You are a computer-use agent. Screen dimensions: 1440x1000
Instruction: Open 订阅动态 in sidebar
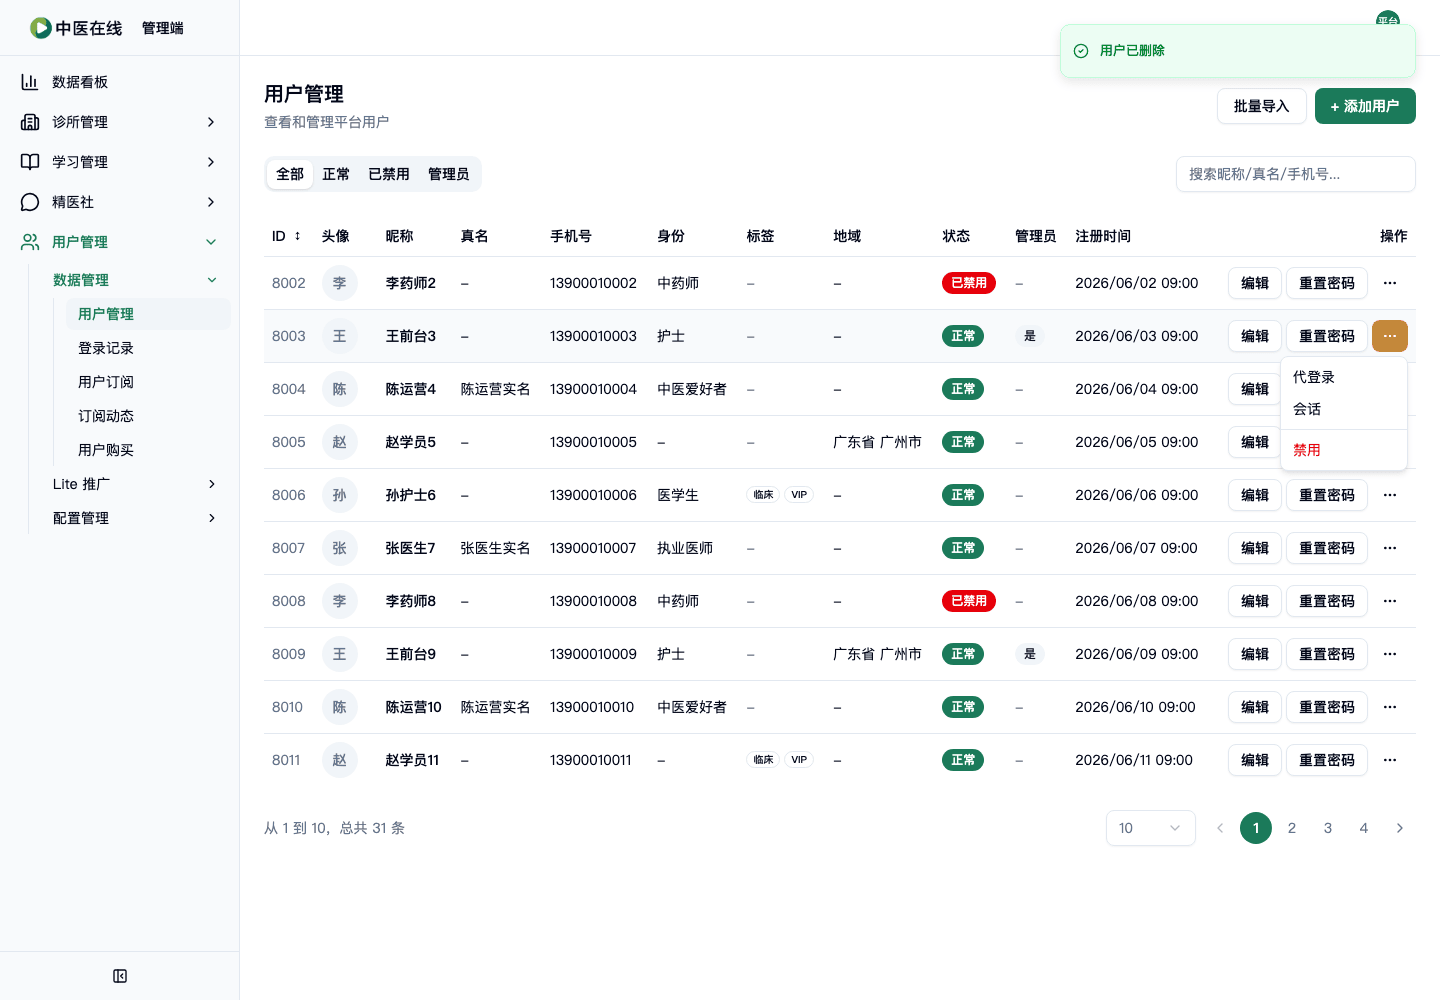click(x=148, y=416)
